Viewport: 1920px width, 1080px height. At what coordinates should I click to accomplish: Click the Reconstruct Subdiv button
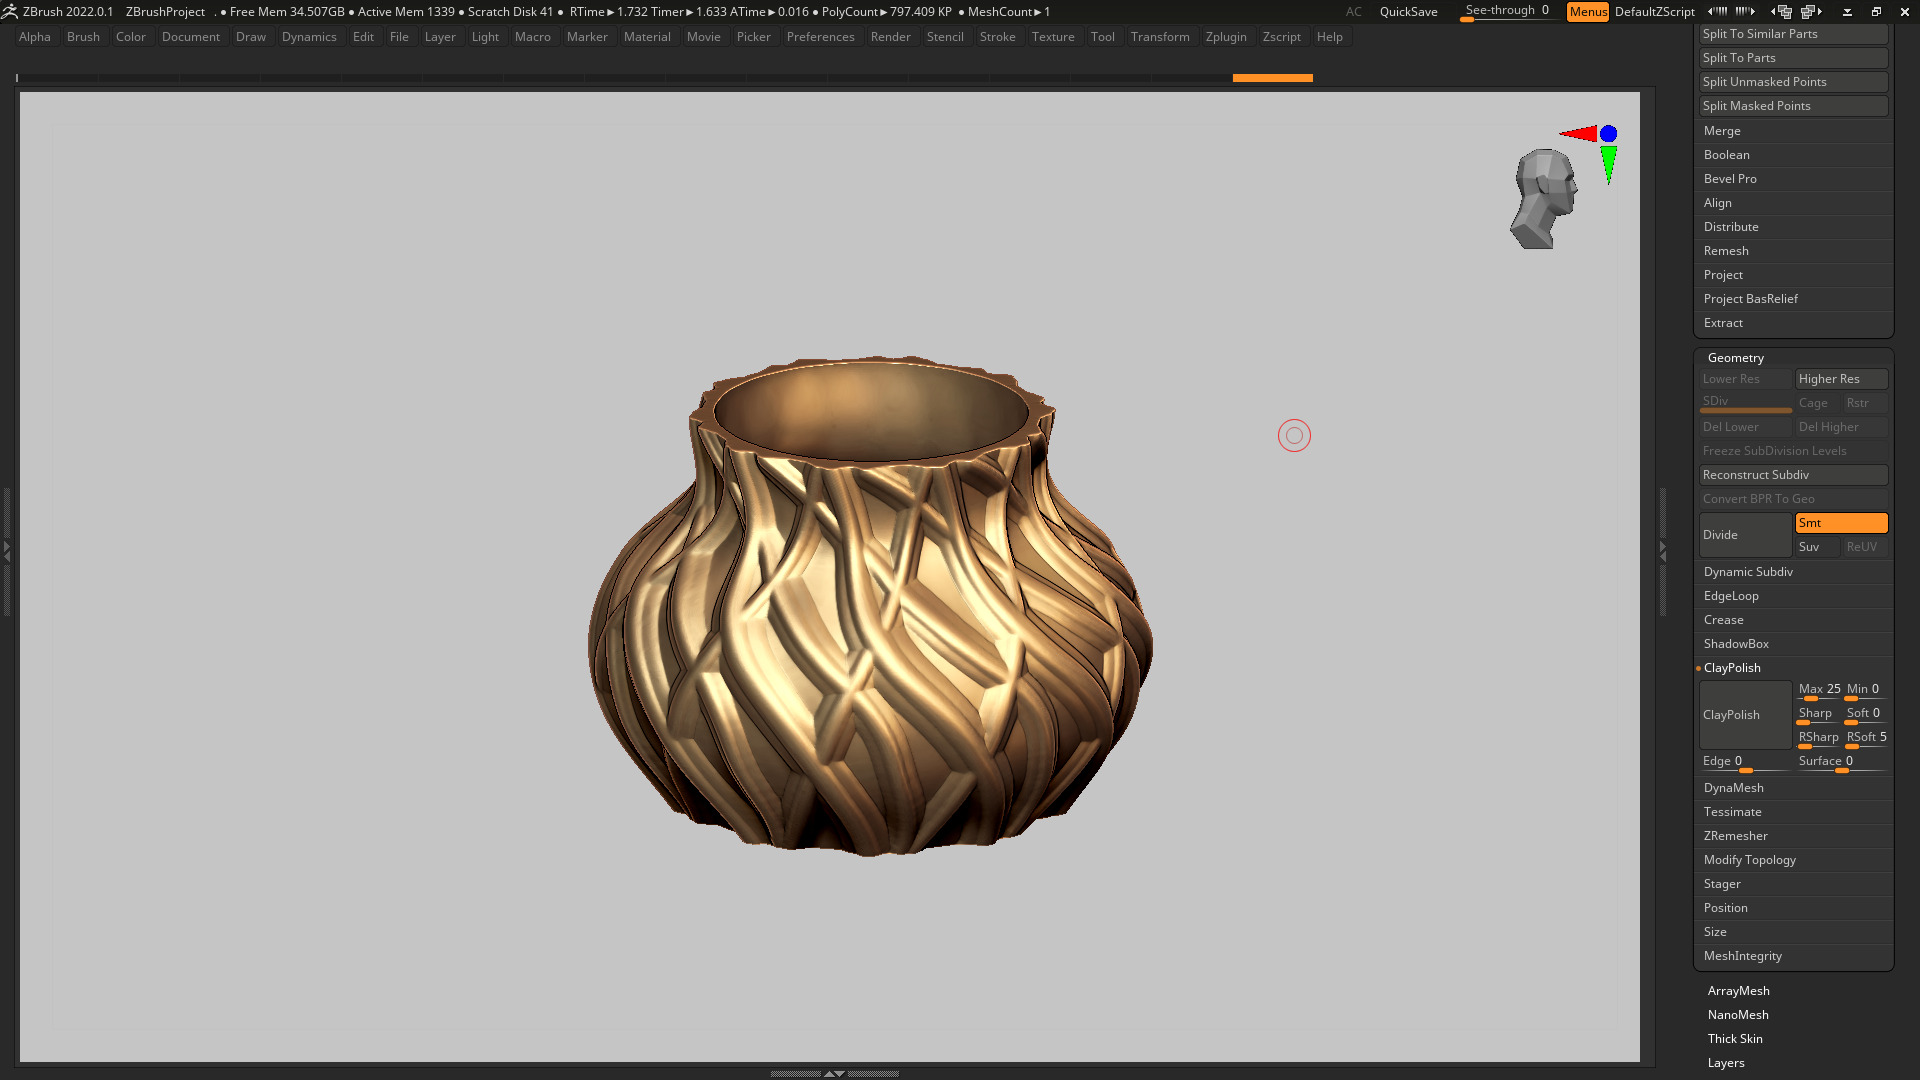click(1793, 475)
